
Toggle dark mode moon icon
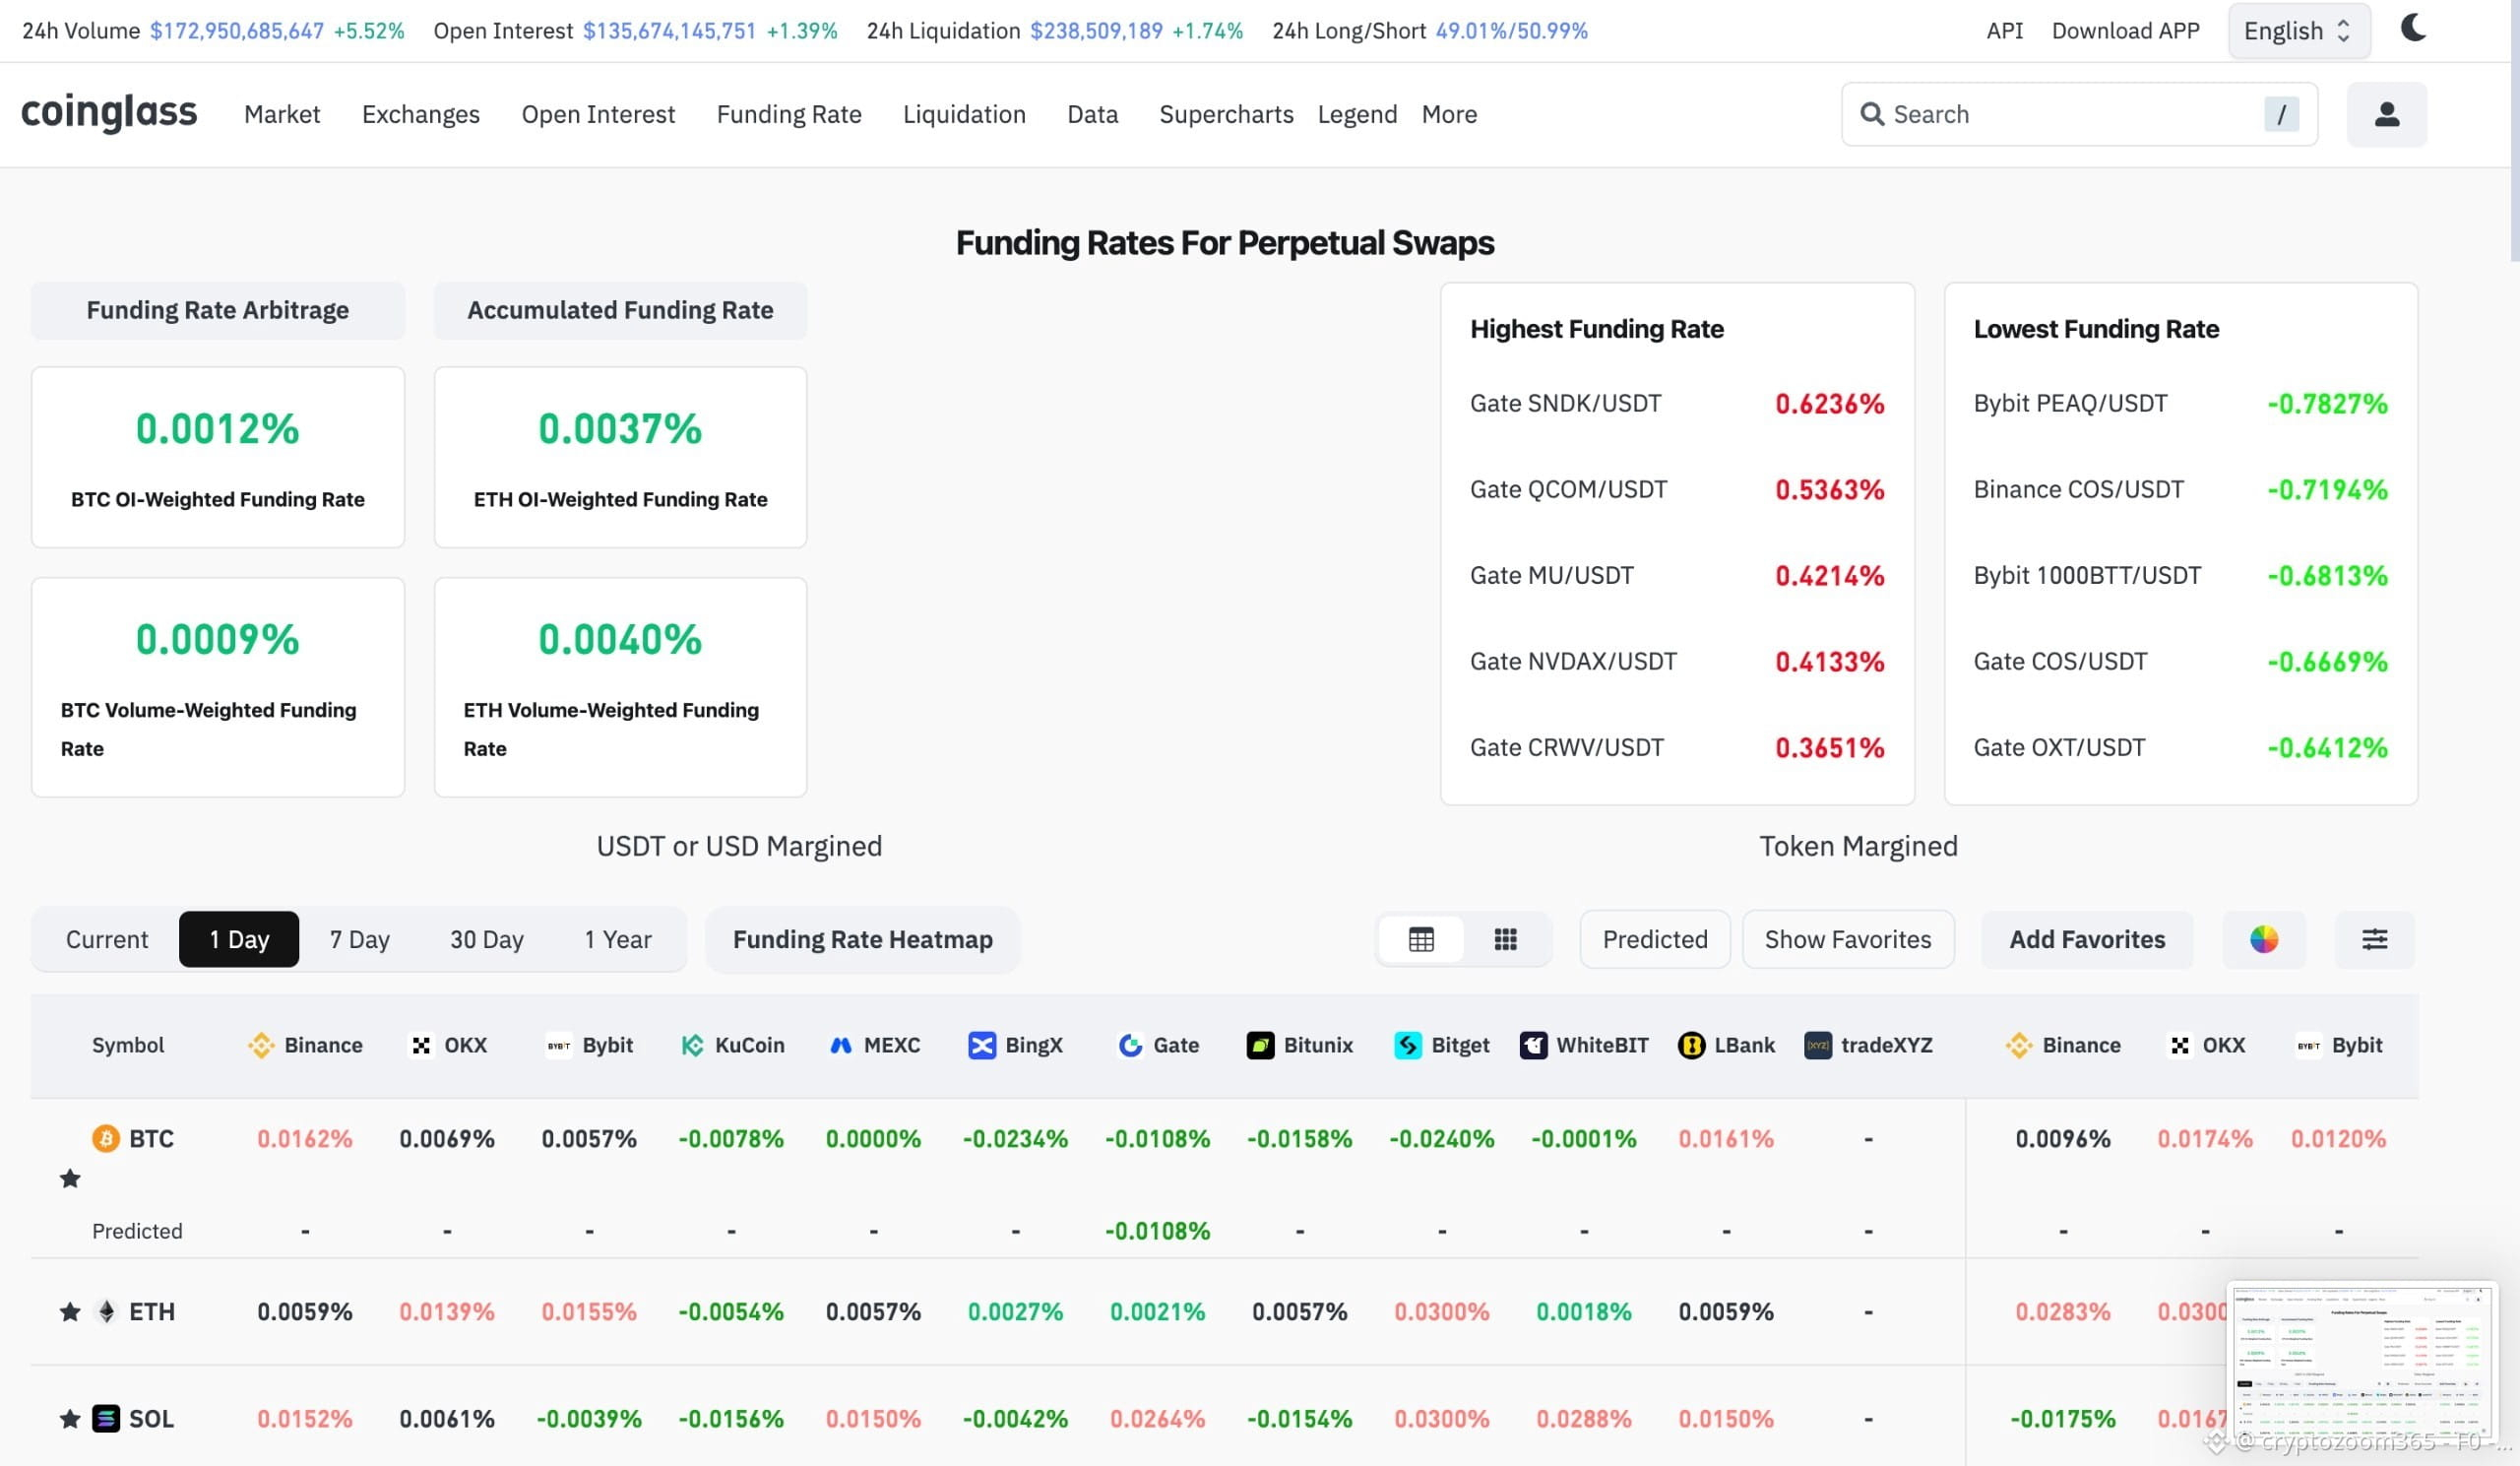point(2413,28)
